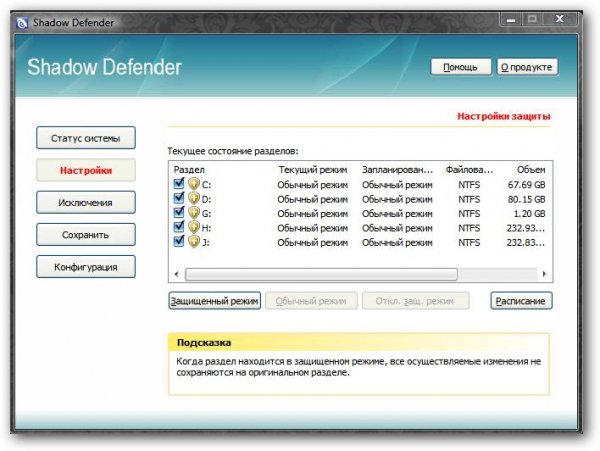Click the Shadow Defender title bar app icon
This screenshot has height=451, width=600.
point(22,23)
